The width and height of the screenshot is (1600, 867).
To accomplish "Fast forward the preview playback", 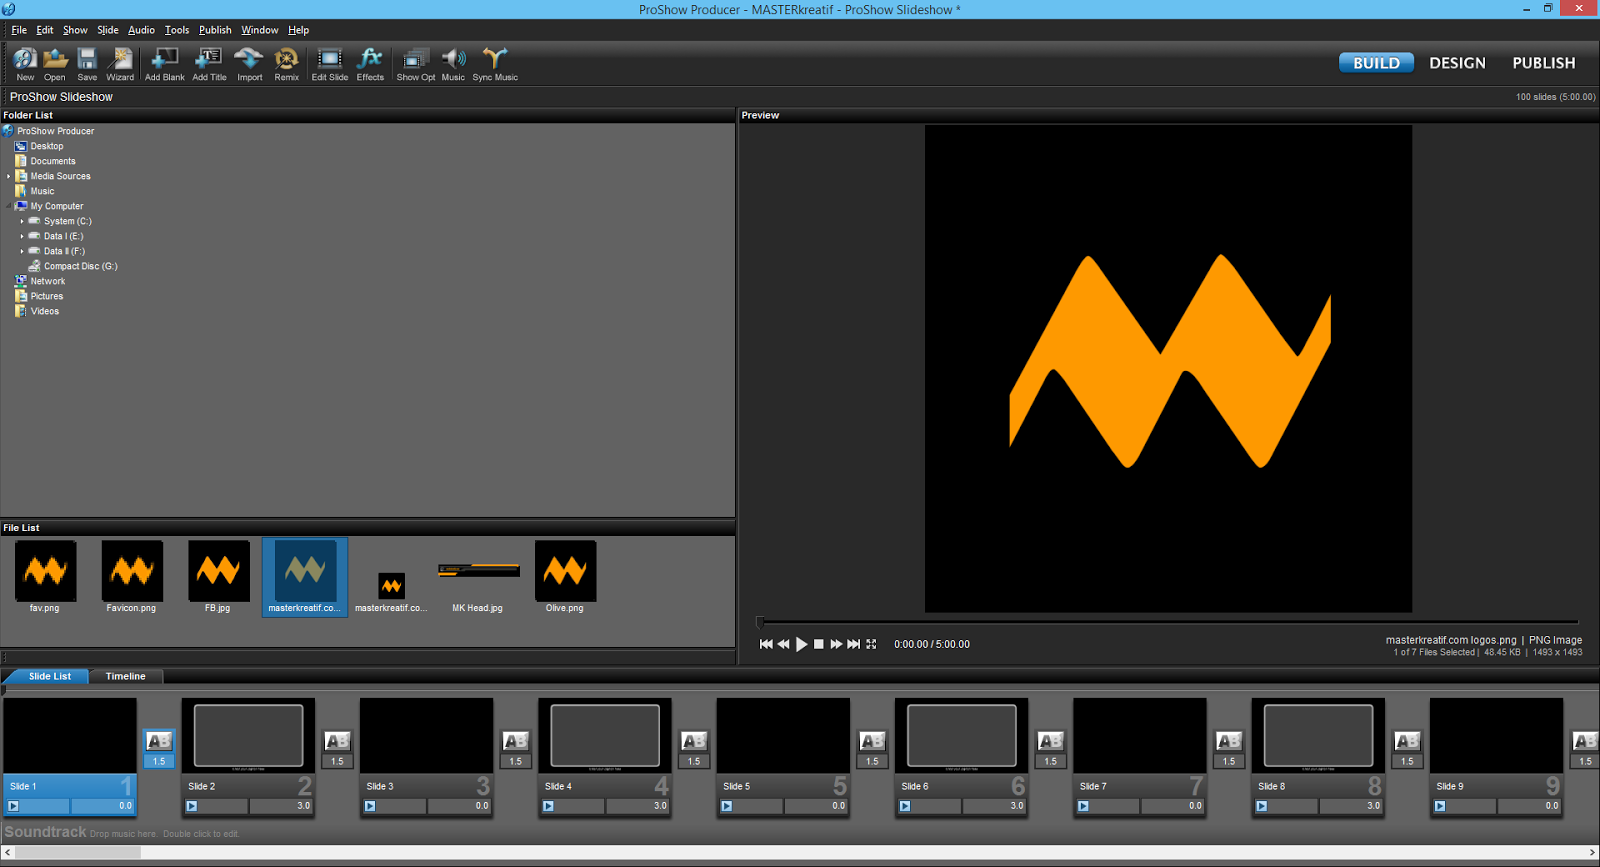I will [x=836, y=644].
